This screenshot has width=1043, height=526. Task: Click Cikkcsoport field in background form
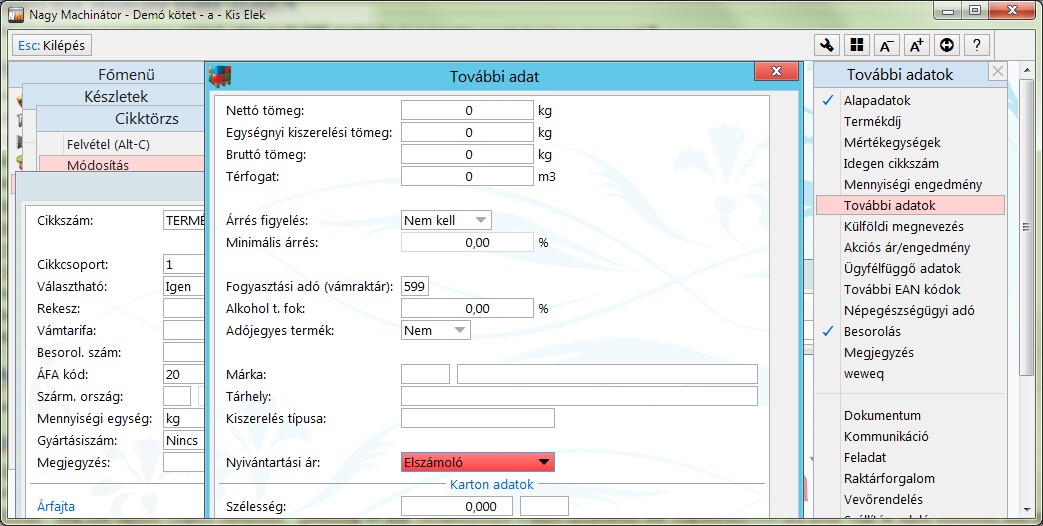(184, 264)
